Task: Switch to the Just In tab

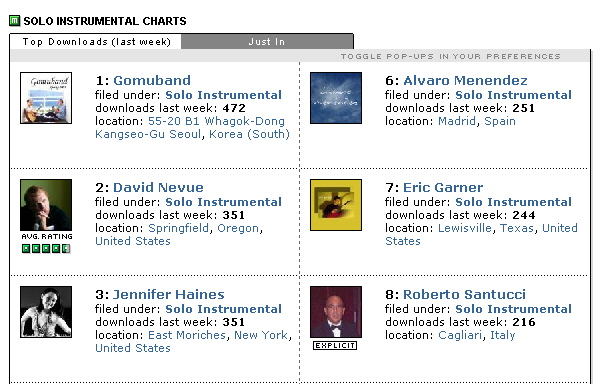Action: (x=267, y=42)
